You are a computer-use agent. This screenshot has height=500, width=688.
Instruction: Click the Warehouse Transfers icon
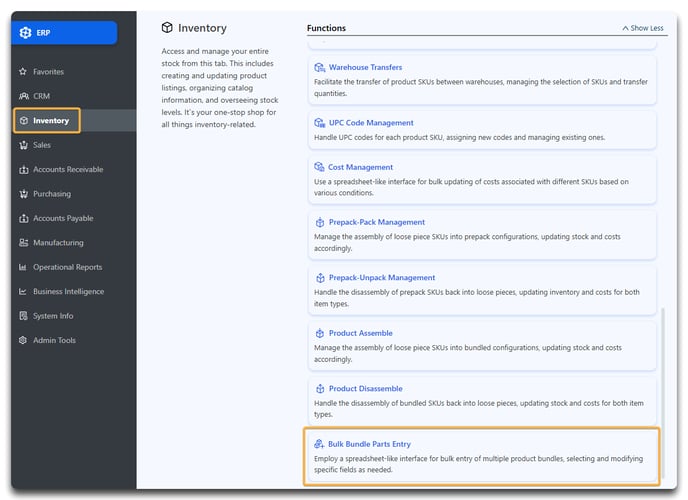tap(320, 68)
